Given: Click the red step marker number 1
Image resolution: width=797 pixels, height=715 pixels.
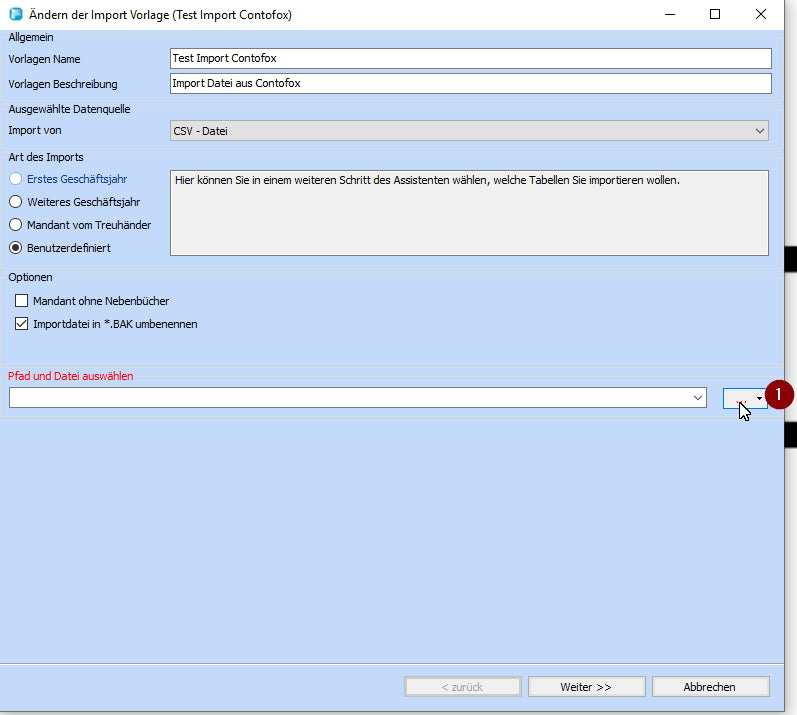Looking at the screenshot, I should (780, 395).
